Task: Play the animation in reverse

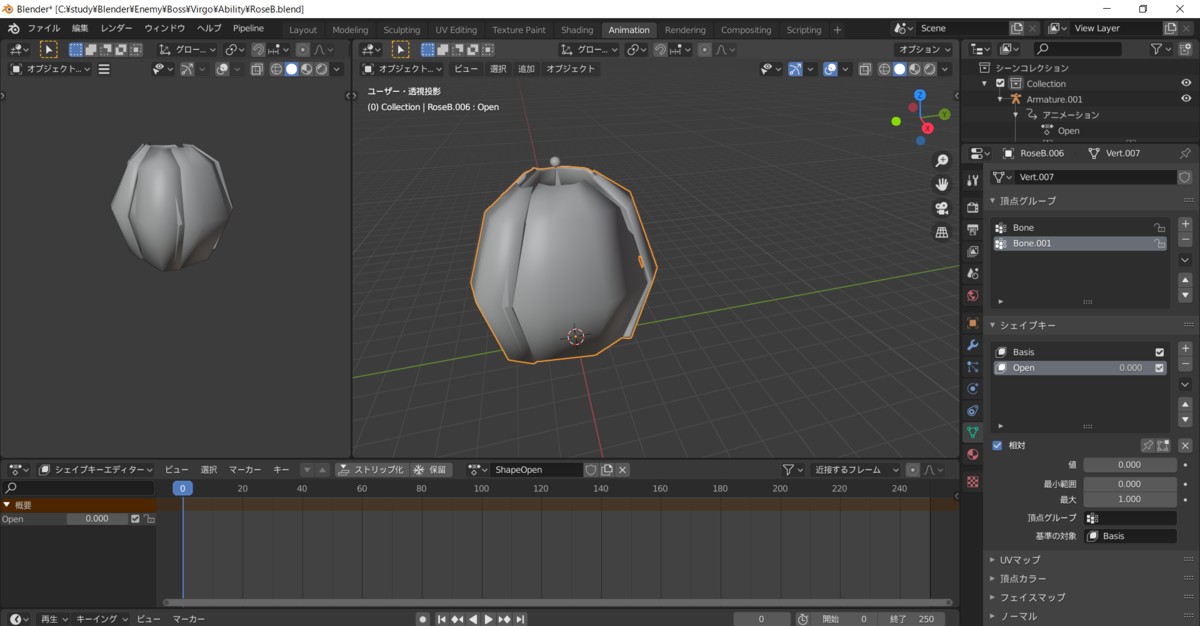Action: coord(473,619)
